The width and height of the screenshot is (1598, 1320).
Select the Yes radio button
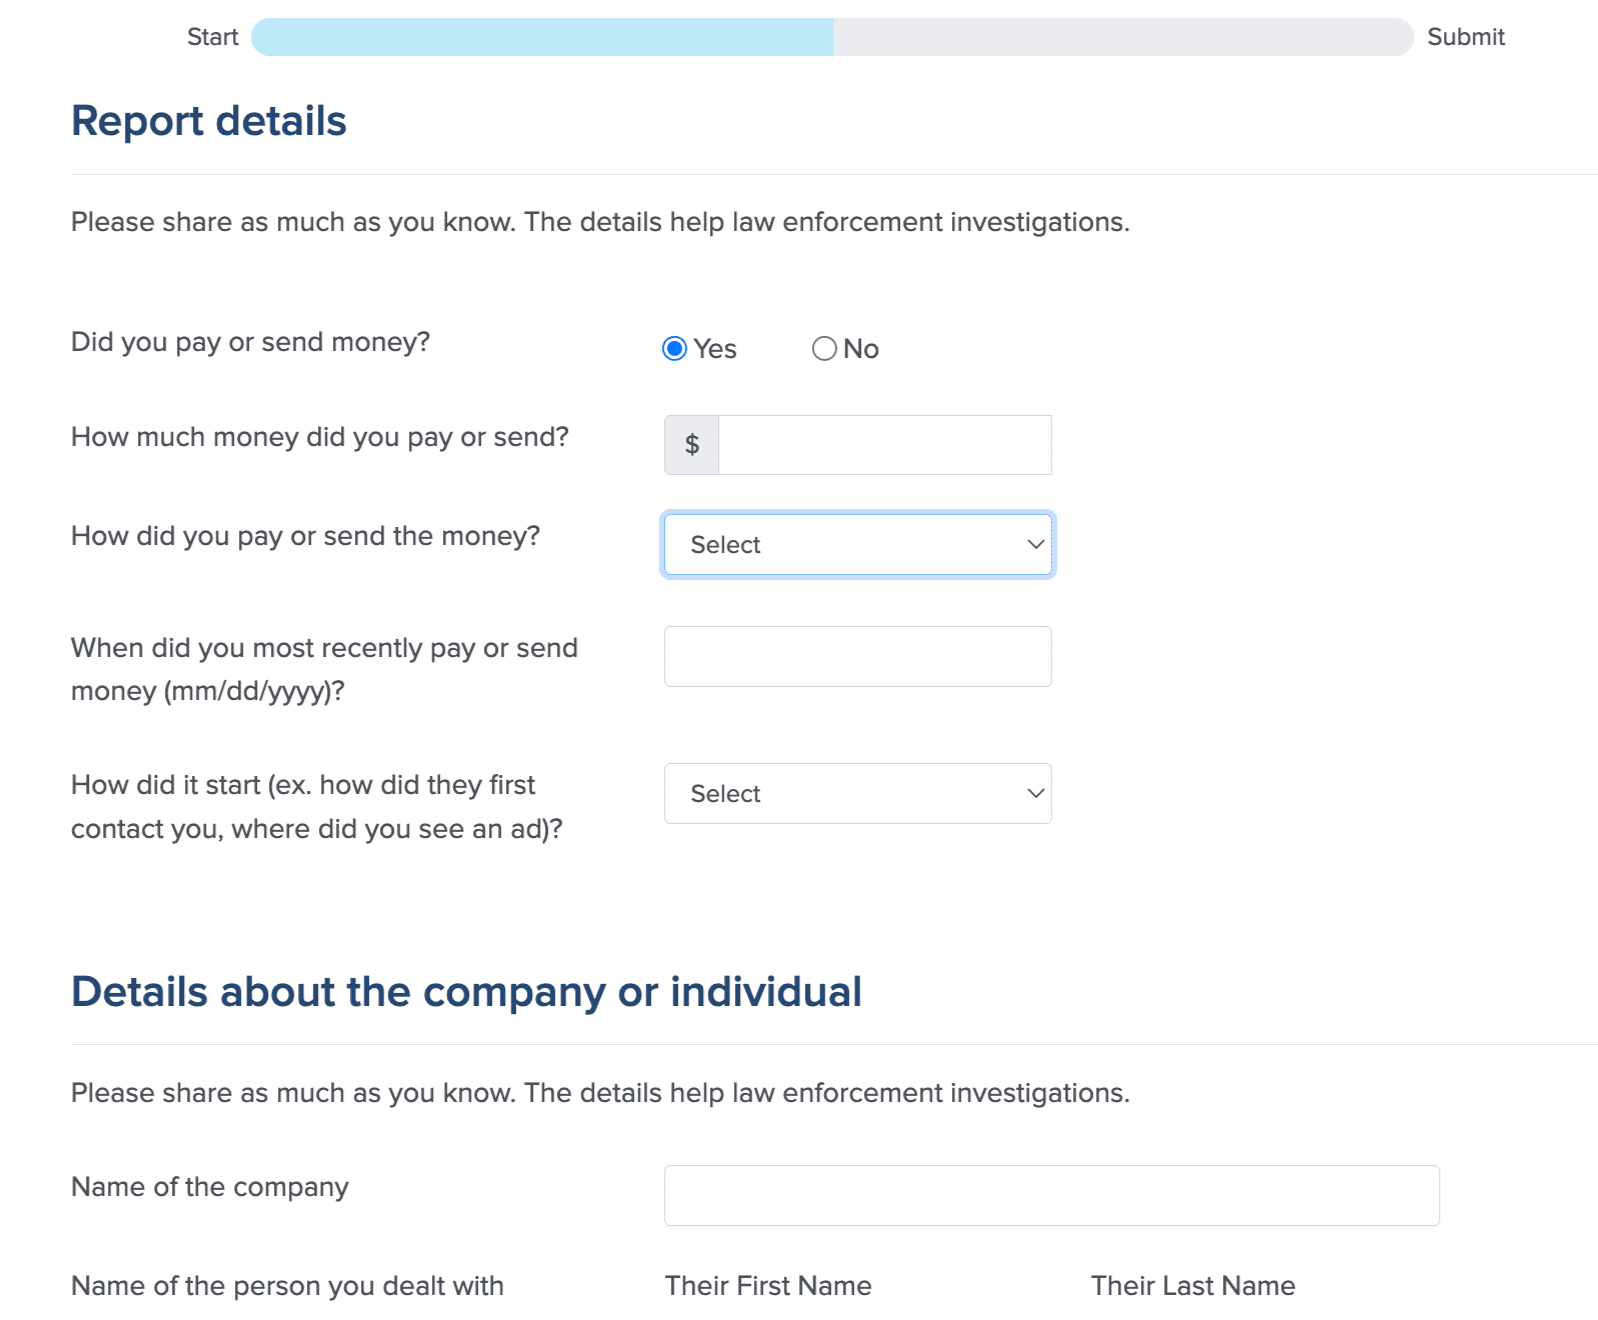click(674, 348)
